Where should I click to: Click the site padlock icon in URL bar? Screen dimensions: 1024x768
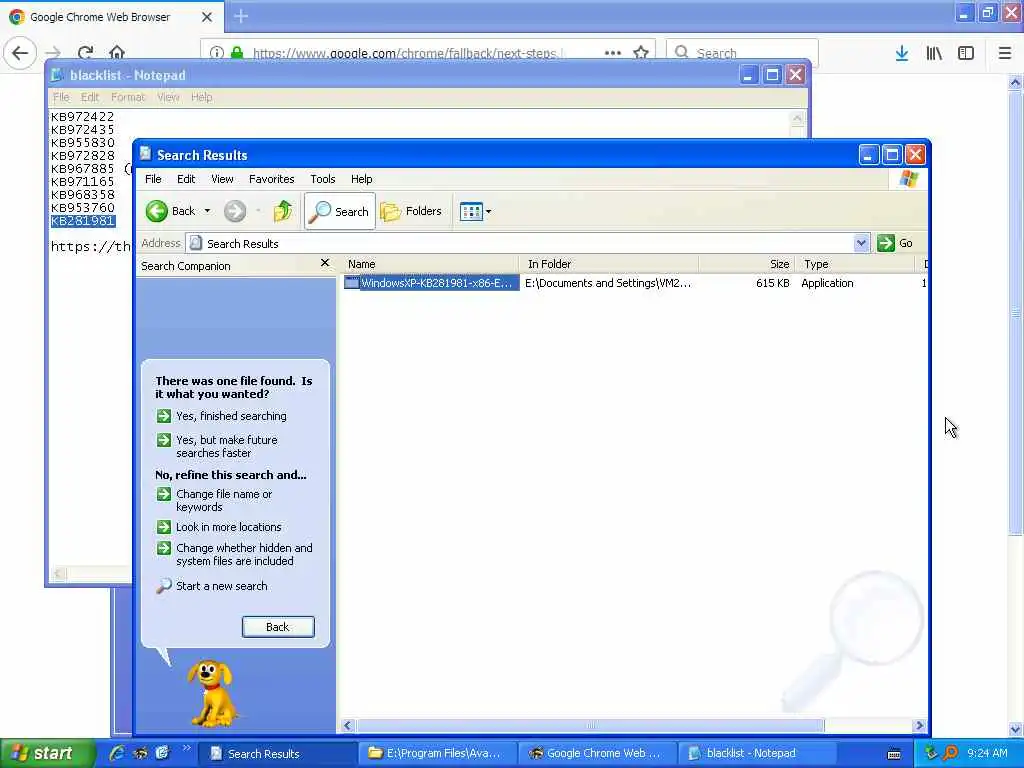coord(237,52)
